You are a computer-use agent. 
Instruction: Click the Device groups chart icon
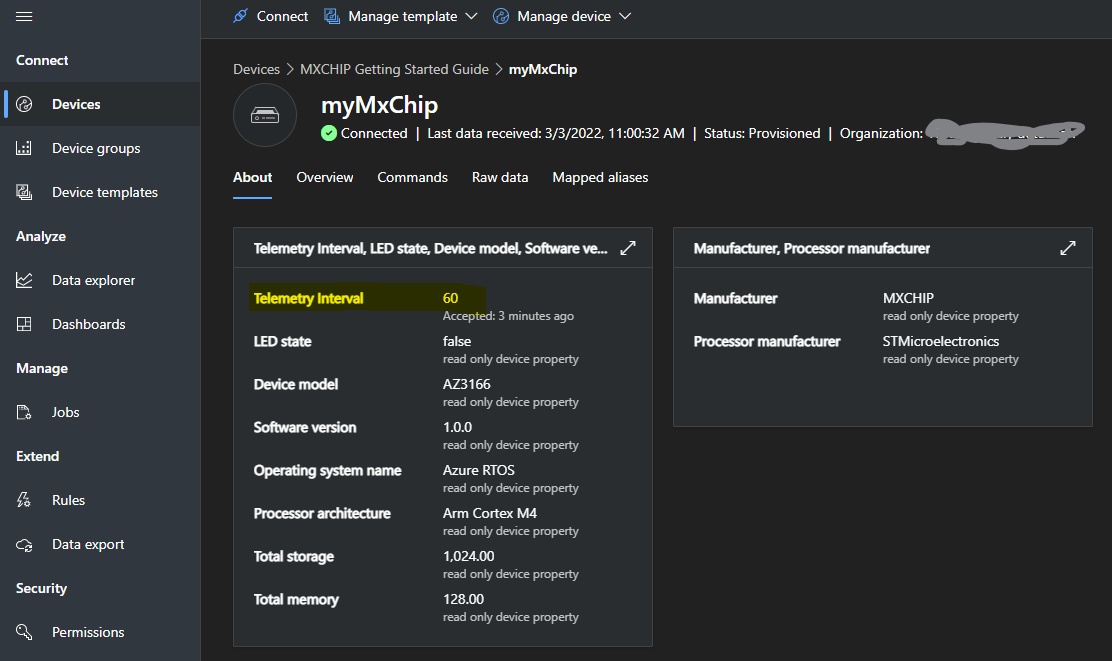[x=24, y=148]
